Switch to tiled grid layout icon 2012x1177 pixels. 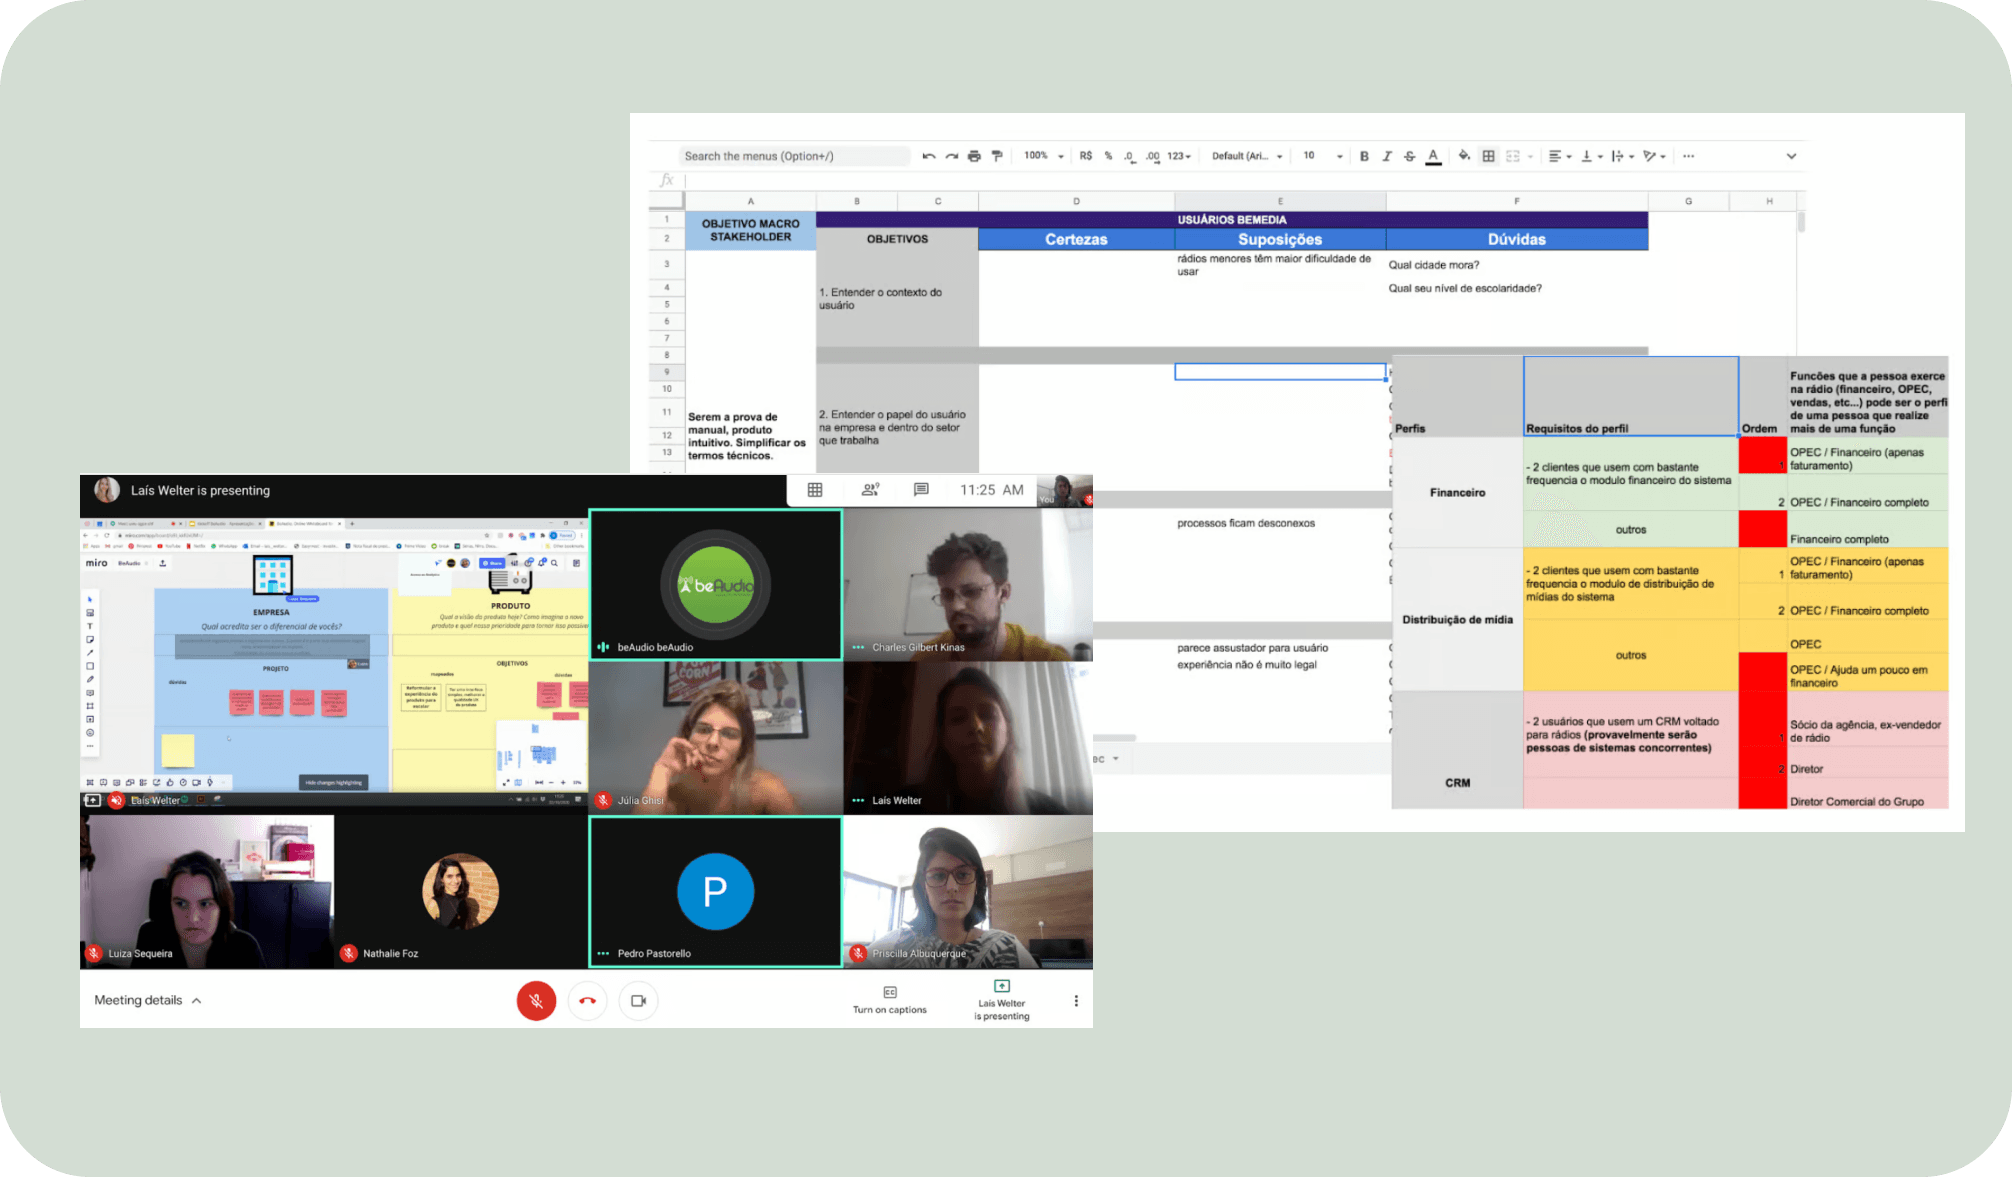pyautogui.click(x=815, y=490)
